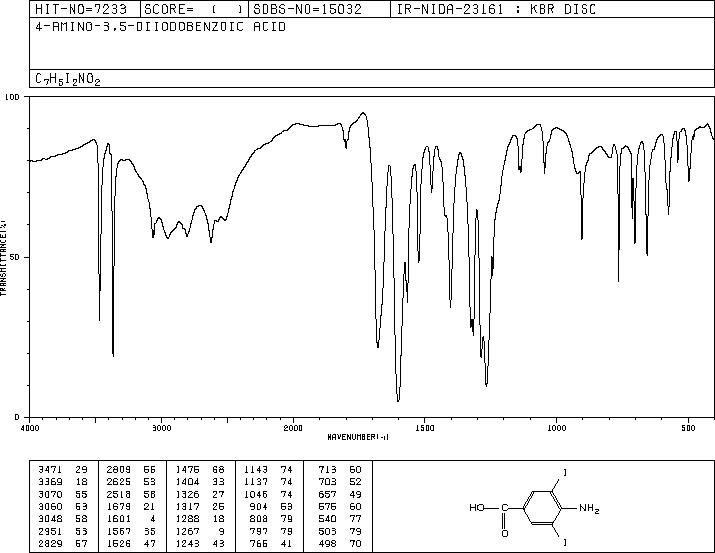Screen dimensions: 715x553
Task: Click the 797 peak table entry
Action: (x=270, y=532)
